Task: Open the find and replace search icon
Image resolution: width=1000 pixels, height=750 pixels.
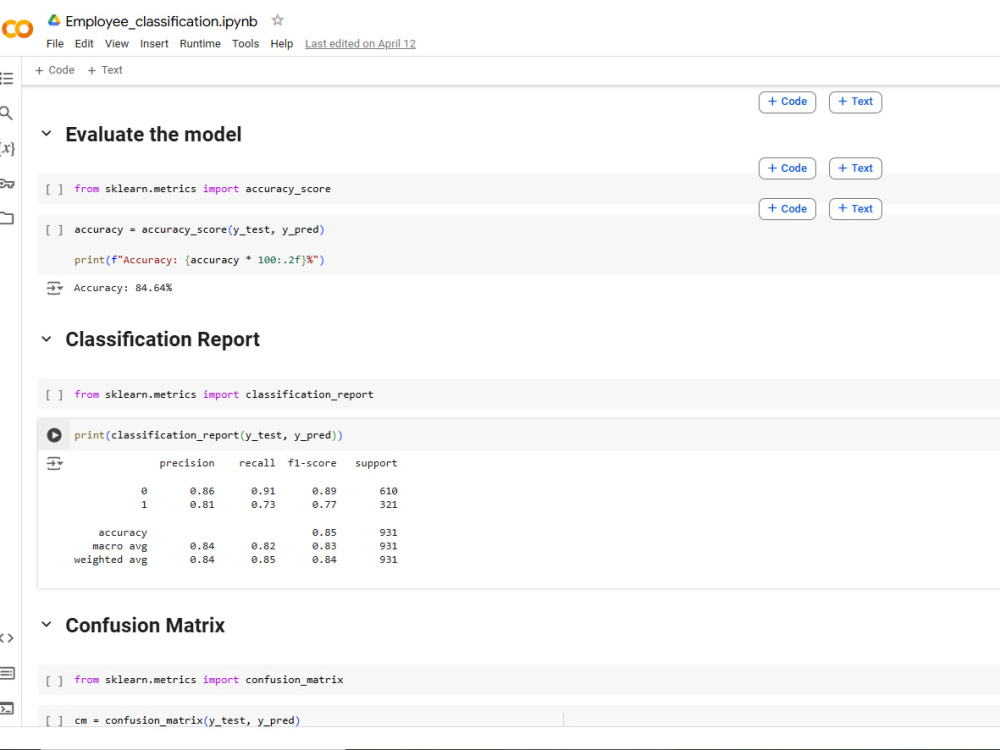Action: pyautogui.click(x=6, y=113)
